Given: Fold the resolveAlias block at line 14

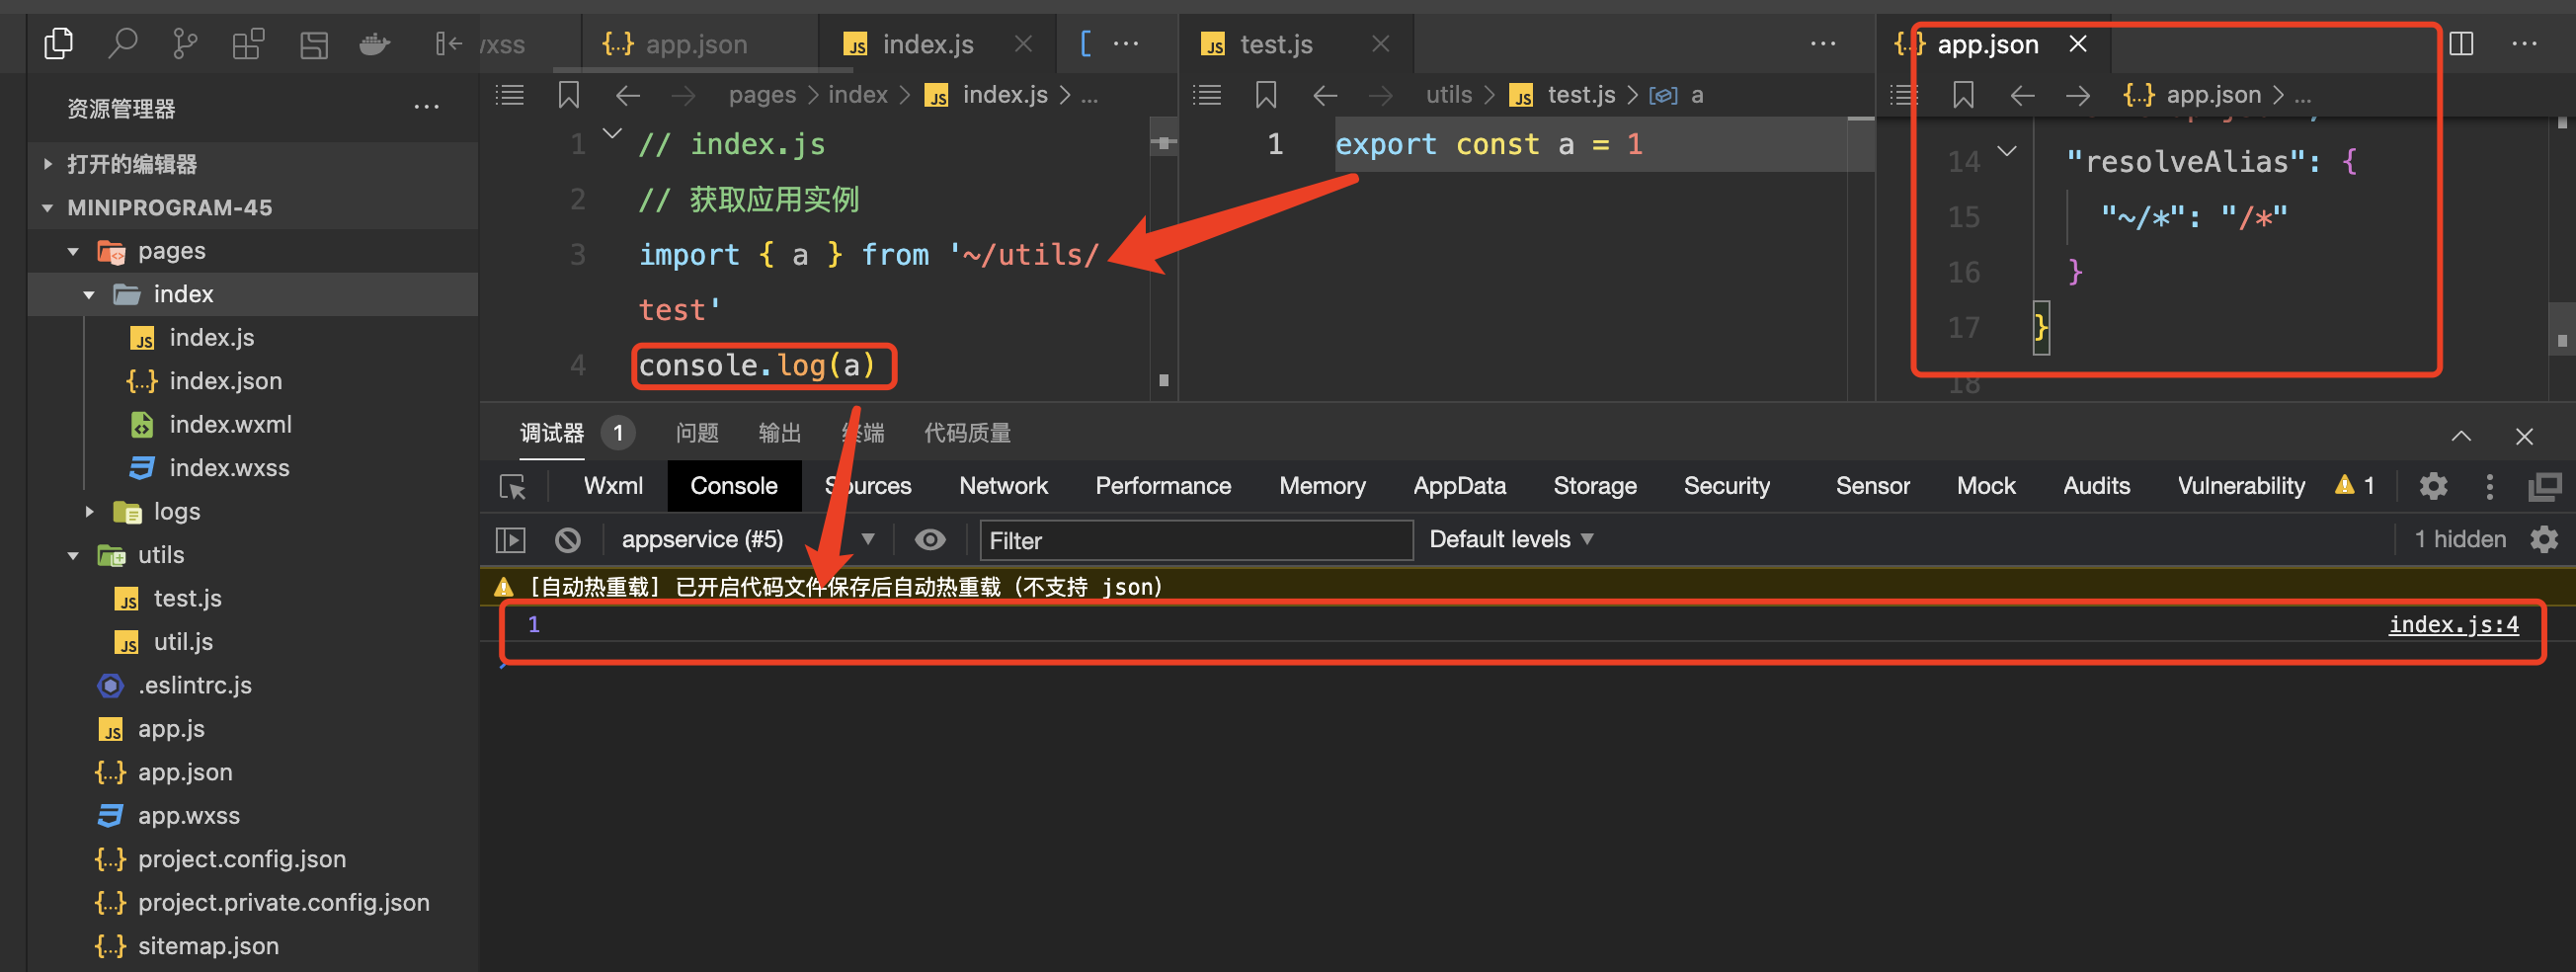Looking at the screenshot, I should [x=2006, y=152].
